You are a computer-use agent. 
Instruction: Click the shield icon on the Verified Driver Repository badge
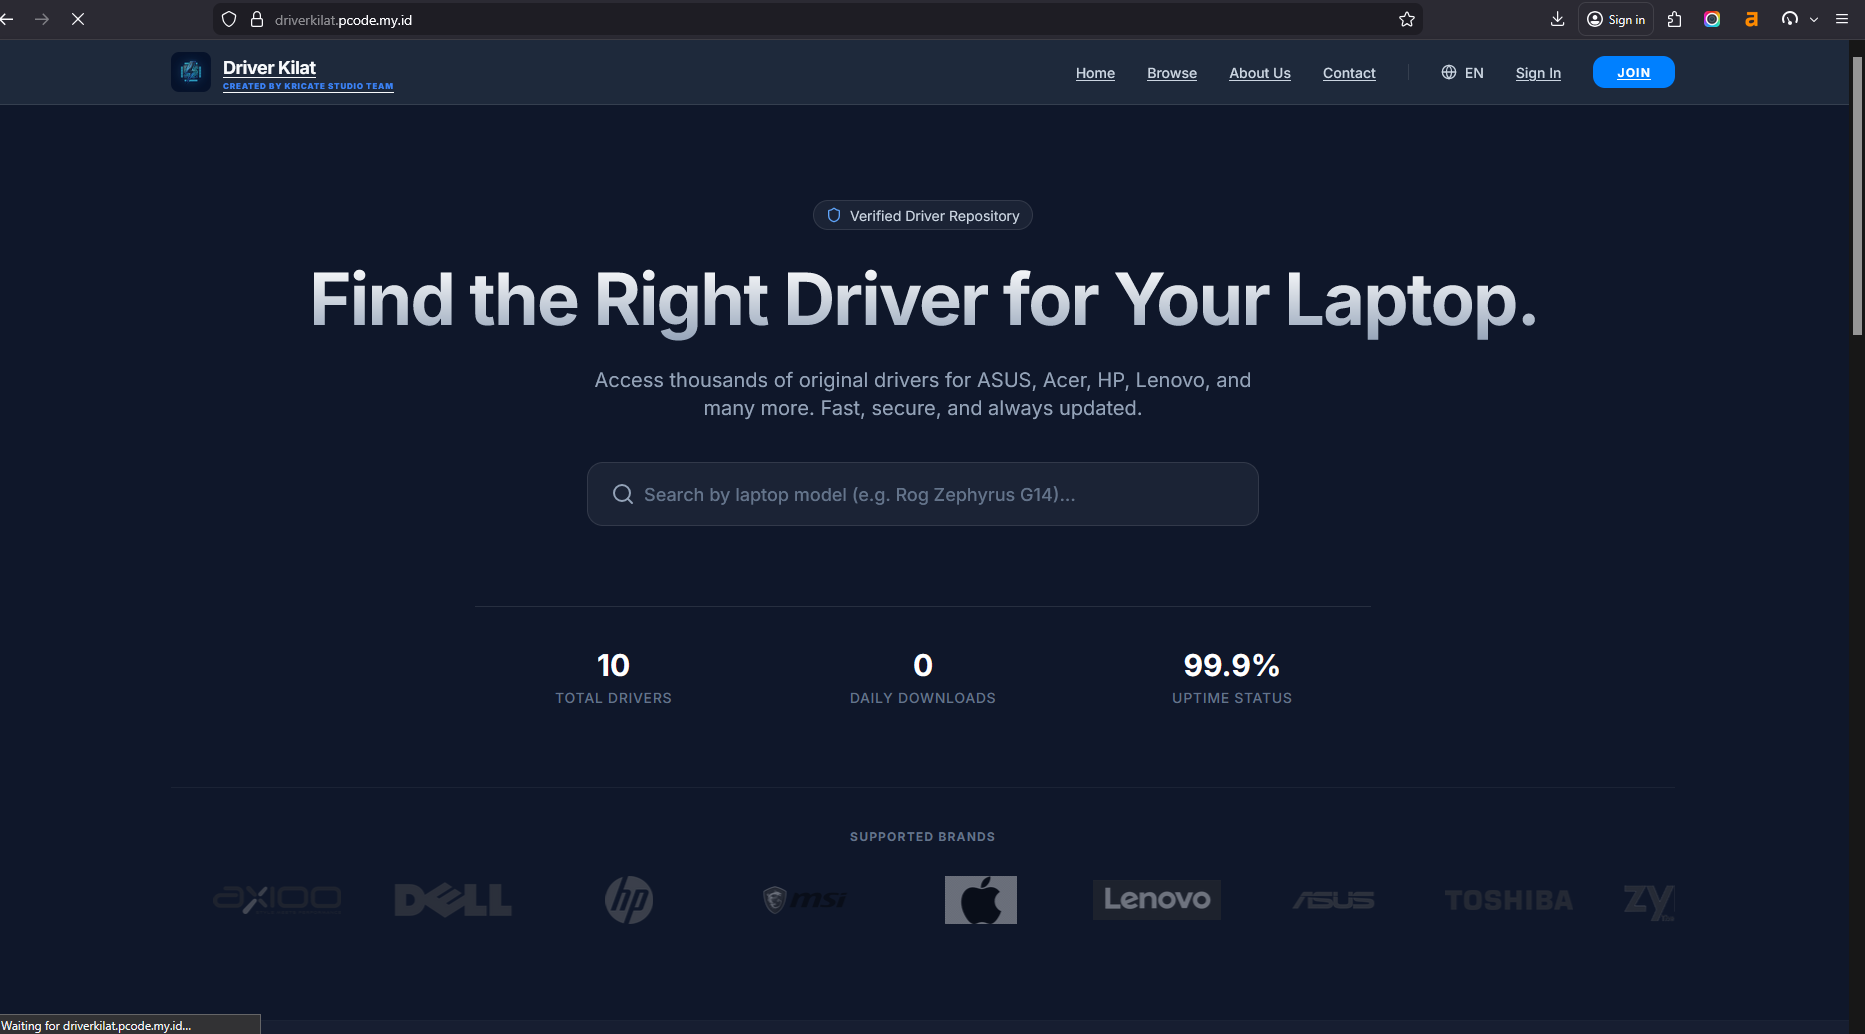click(833, 215)
